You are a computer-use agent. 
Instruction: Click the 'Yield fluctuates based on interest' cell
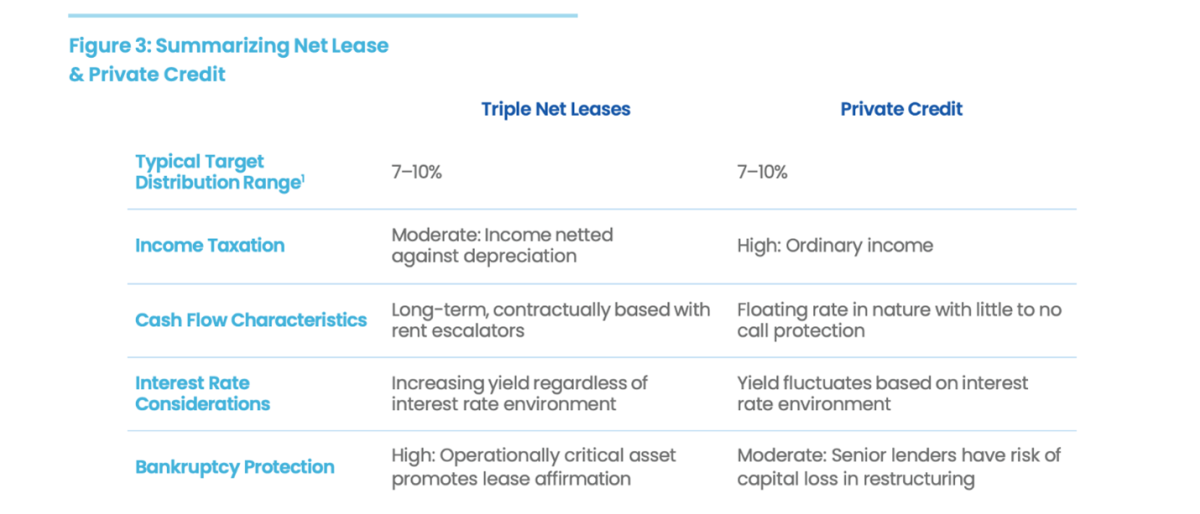click(883, 393)
